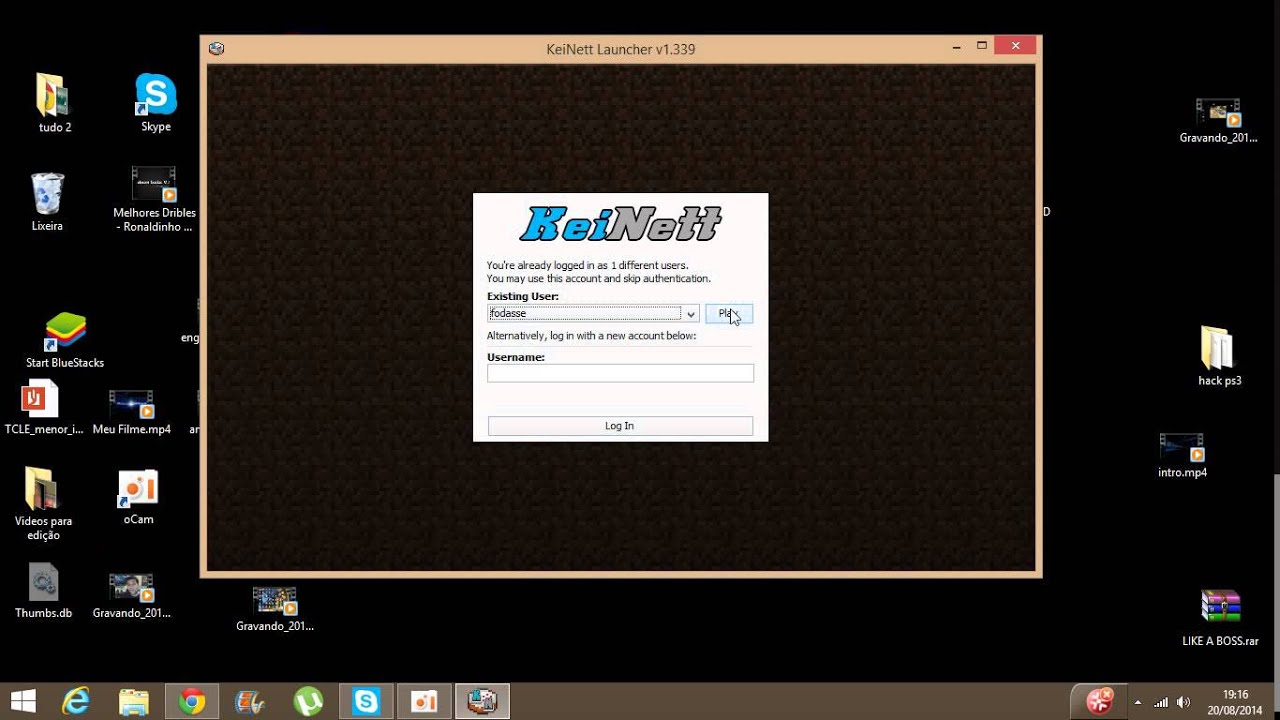Click the network signal tray icon
1280x720 pixels.
point(1161,702)
